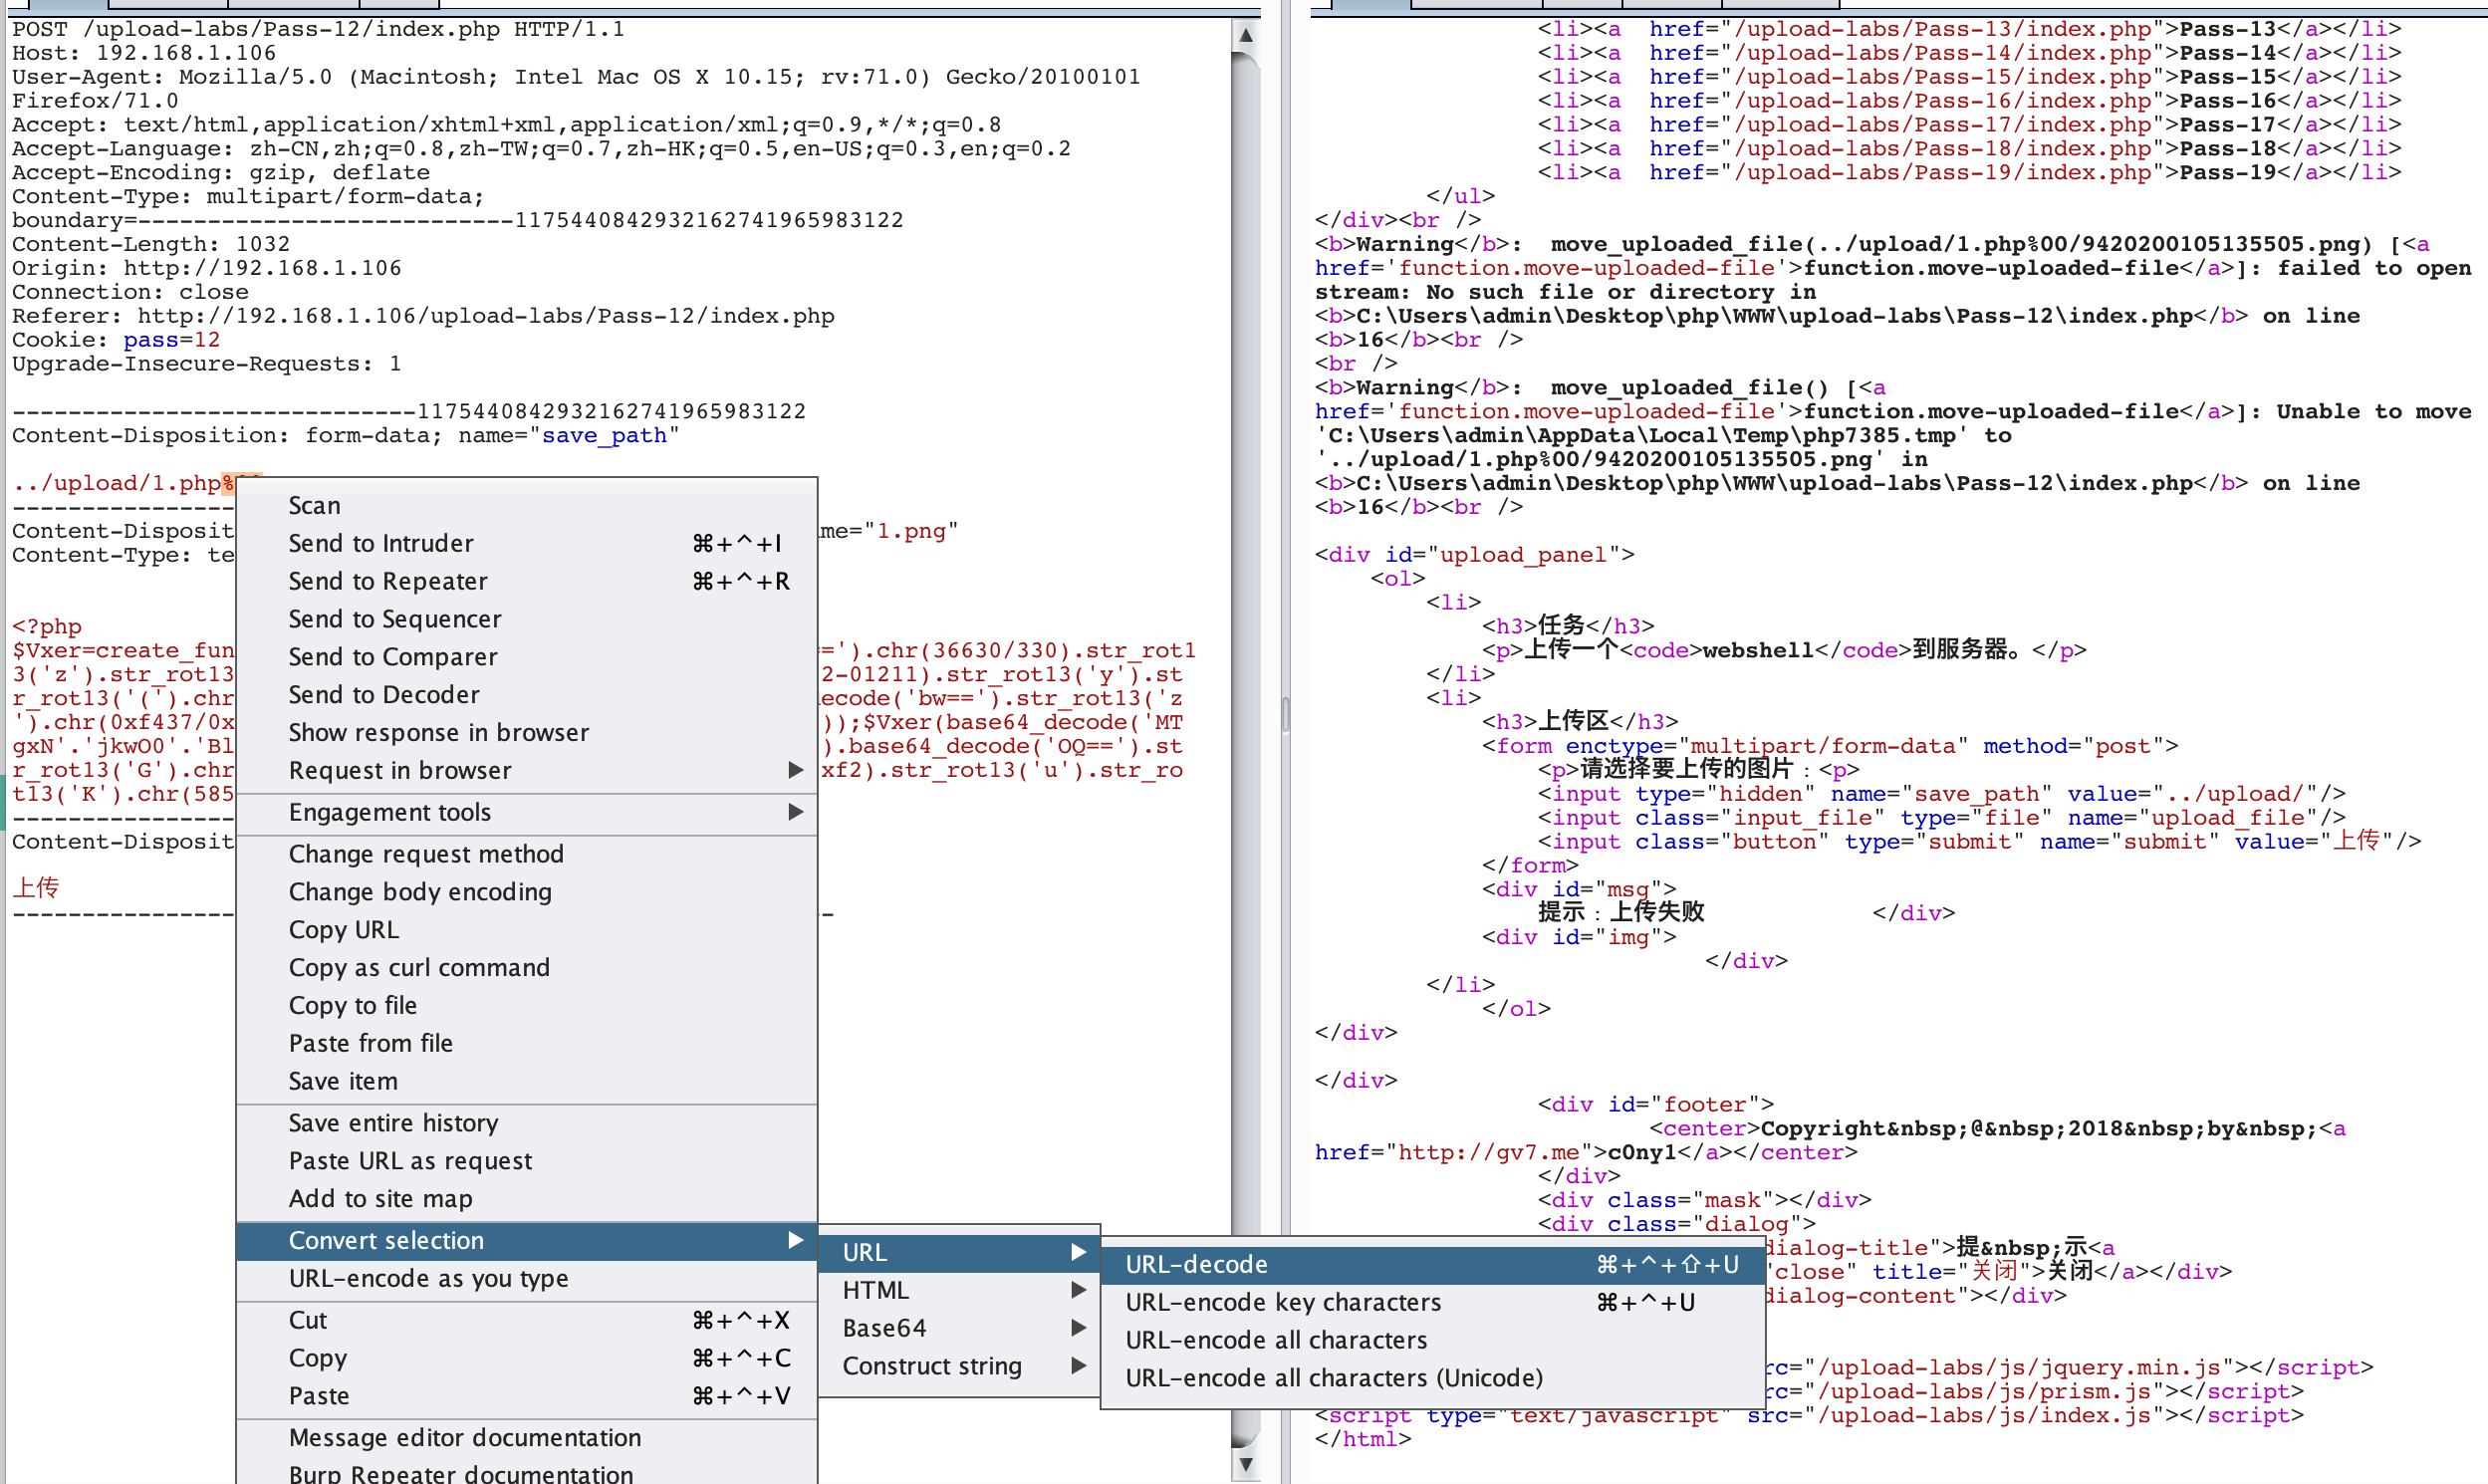The image size is (2488, 1484).
Task: Click the save_path value ../upload/1.php in request
Action: tap(117, 484)
